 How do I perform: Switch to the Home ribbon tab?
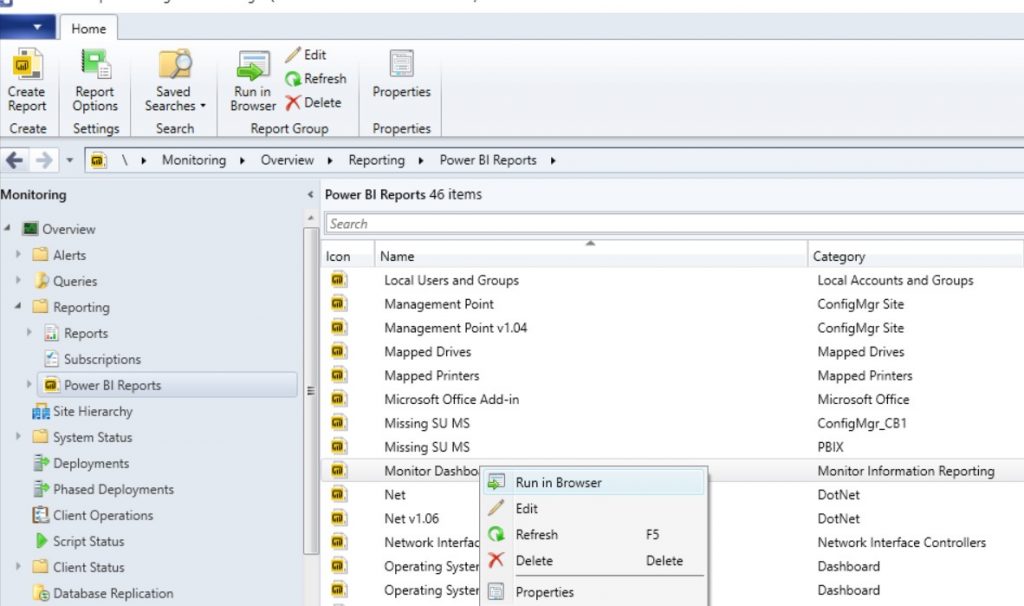[89, 29]
